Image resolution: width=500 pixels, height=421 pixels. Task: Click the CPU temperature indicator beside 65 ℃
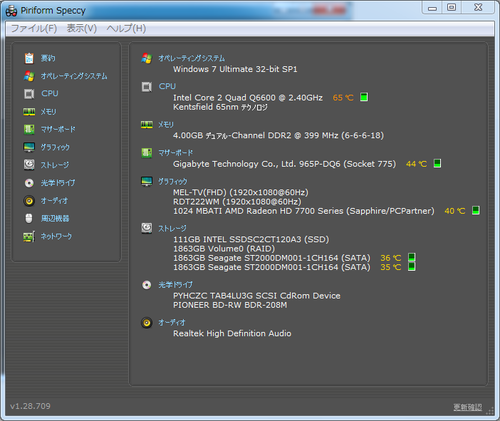point(364,97)
